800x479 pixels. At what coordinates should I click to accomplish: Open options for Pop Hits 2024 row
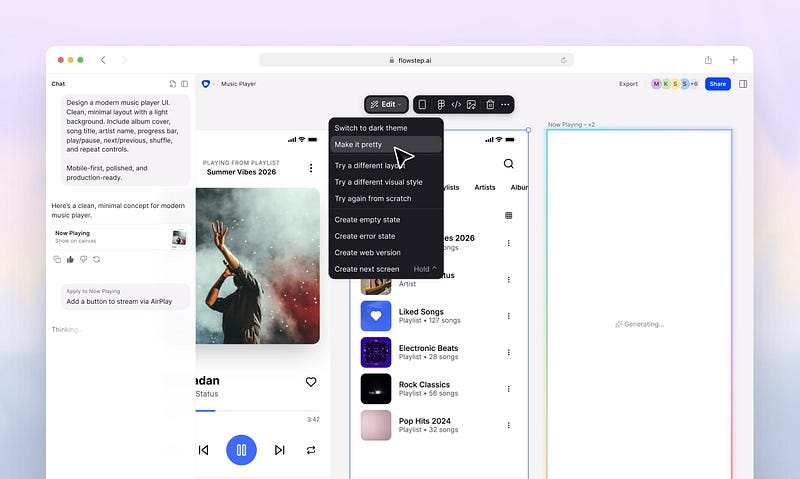509,425
